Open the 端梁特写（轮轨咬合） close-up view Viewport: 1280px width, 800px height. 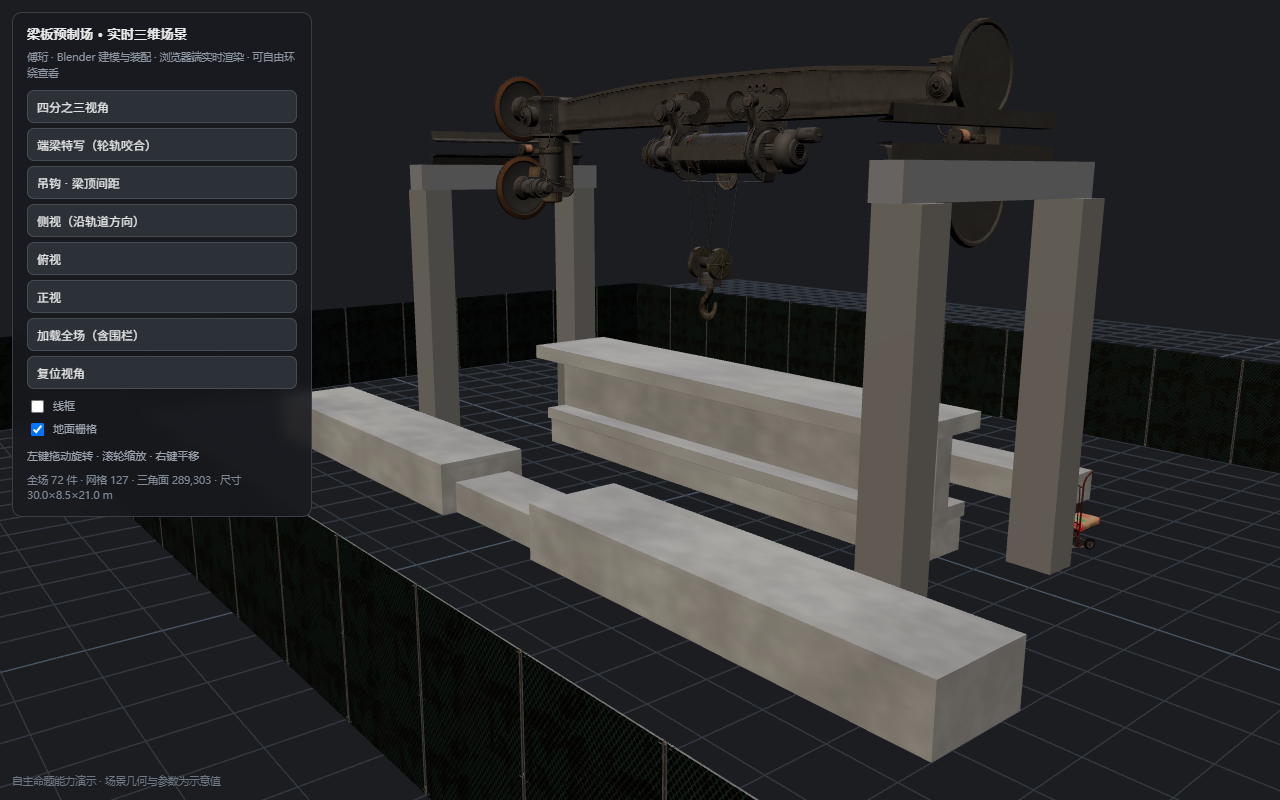click(x=162, y=145)
